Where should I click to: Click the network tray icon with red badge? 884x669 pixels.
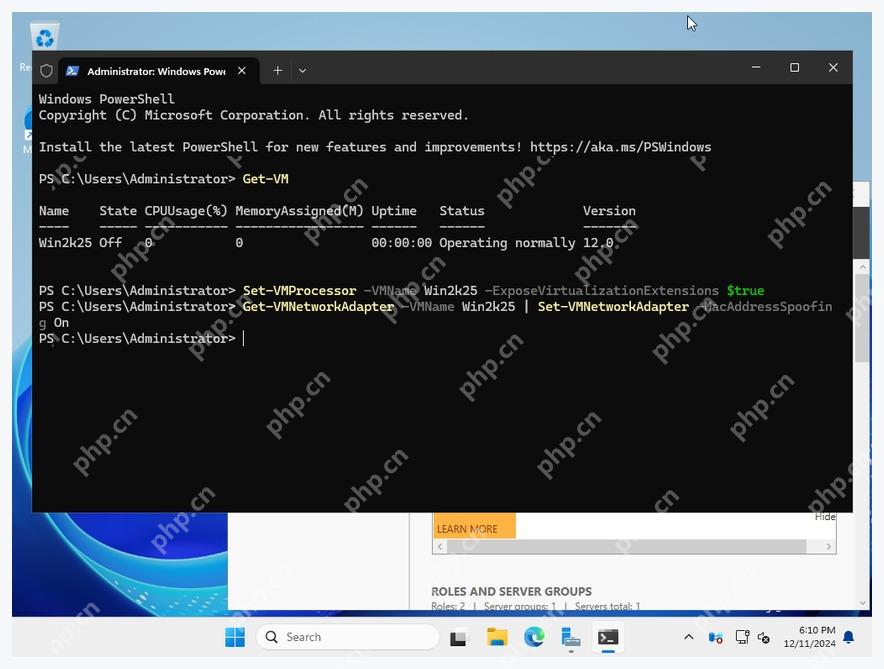pos(715,637)
